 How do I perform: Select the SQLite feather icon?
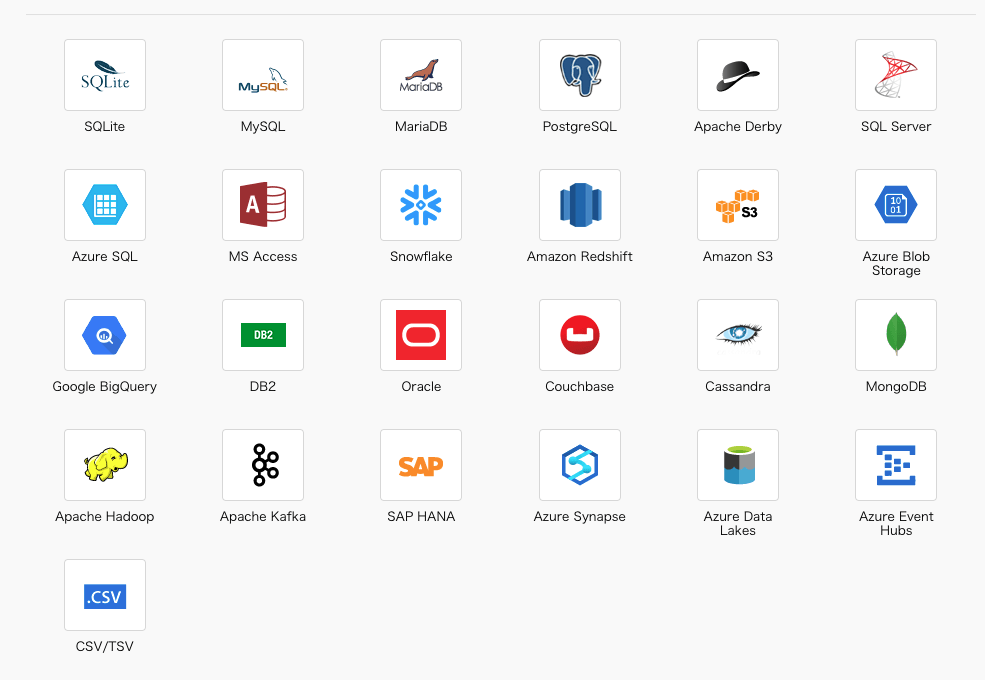(x=105, y=75)
